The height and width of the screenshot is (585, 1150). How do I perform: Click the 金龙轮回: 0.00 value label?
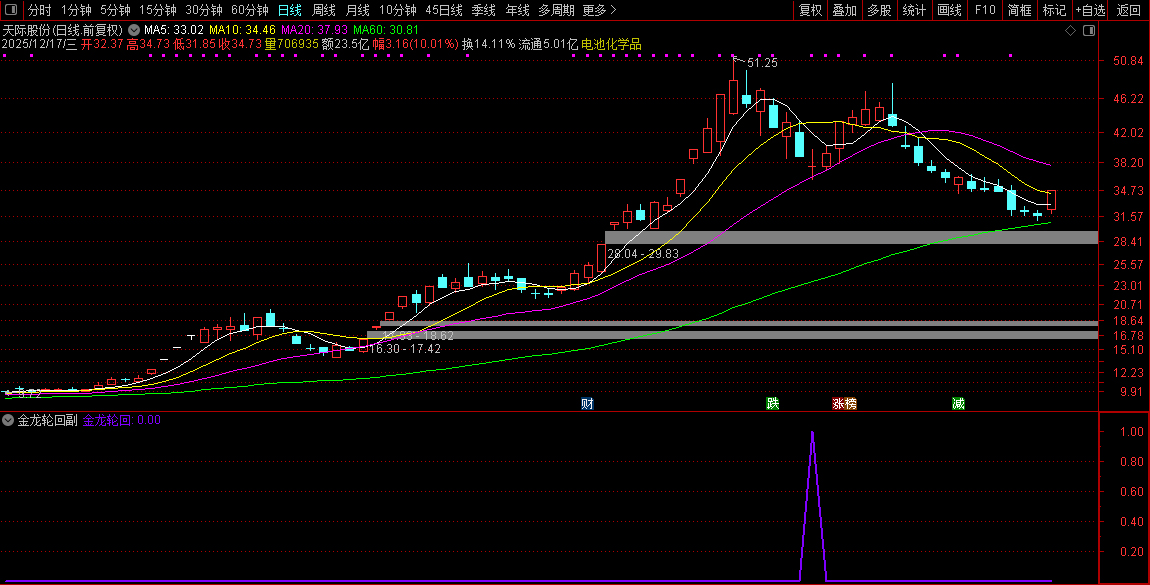(x=122, y=421)
